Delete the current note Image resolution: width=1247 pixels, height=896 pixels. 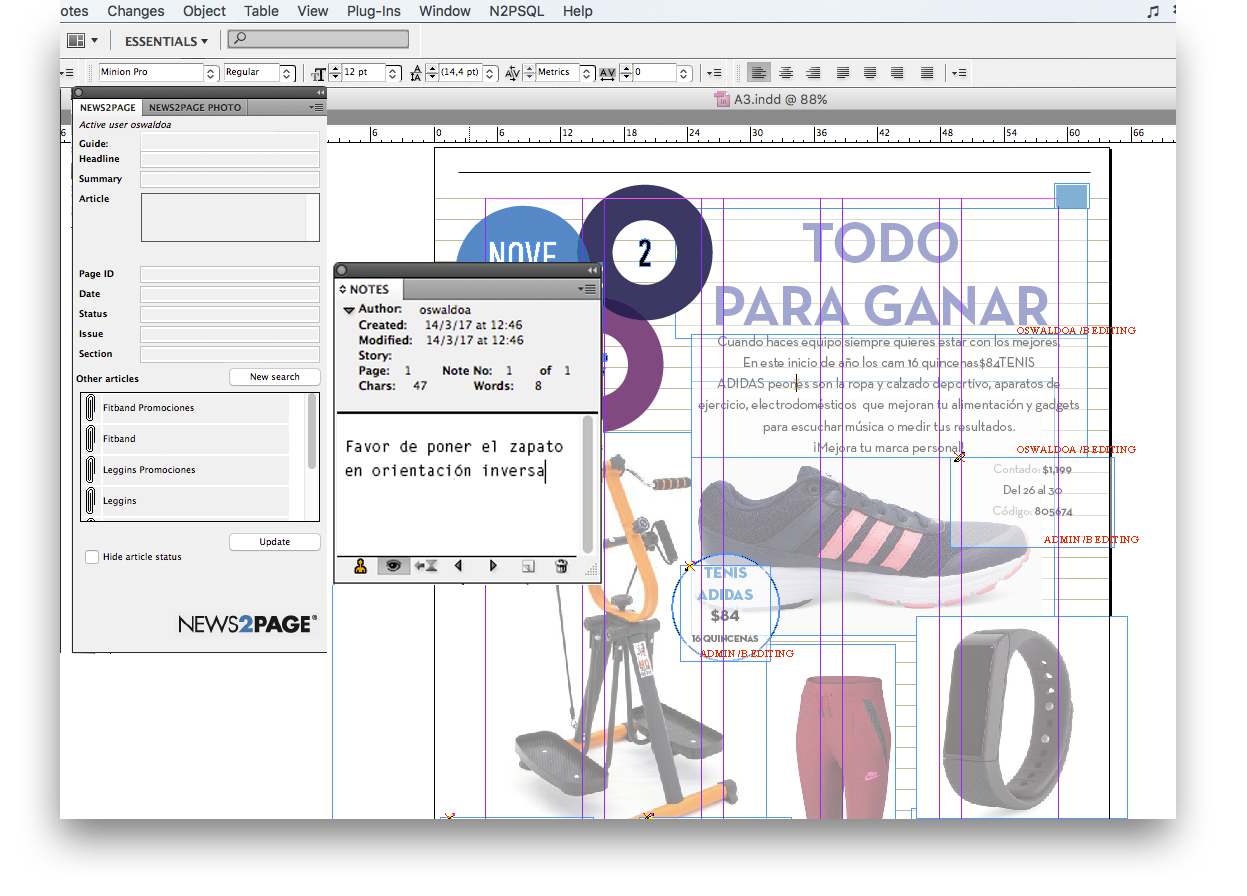pos(561,566)
